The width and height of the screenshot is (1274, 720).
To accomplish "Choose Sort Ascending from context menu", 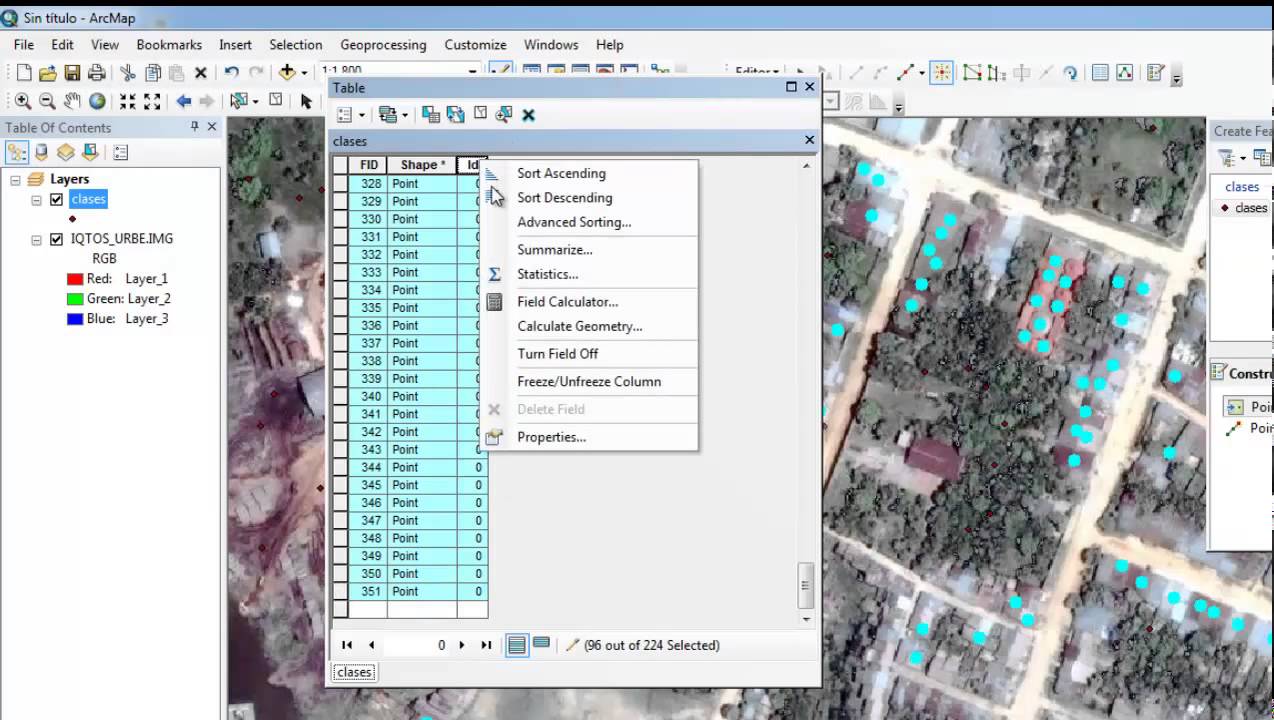I will pyautogui.click(x=589, y=173).
